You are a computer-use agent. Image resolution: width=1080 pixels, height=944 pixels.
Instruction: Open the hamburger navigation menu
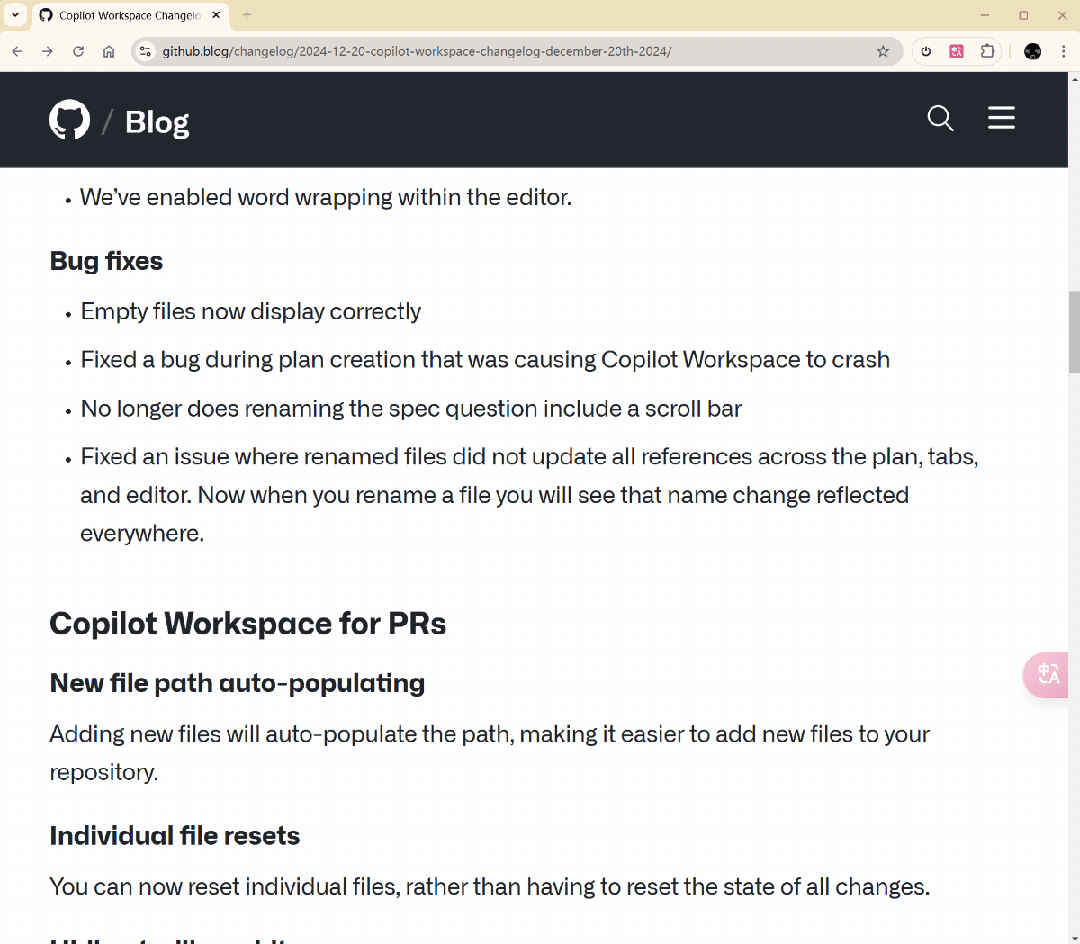(x=1001, y=118)
